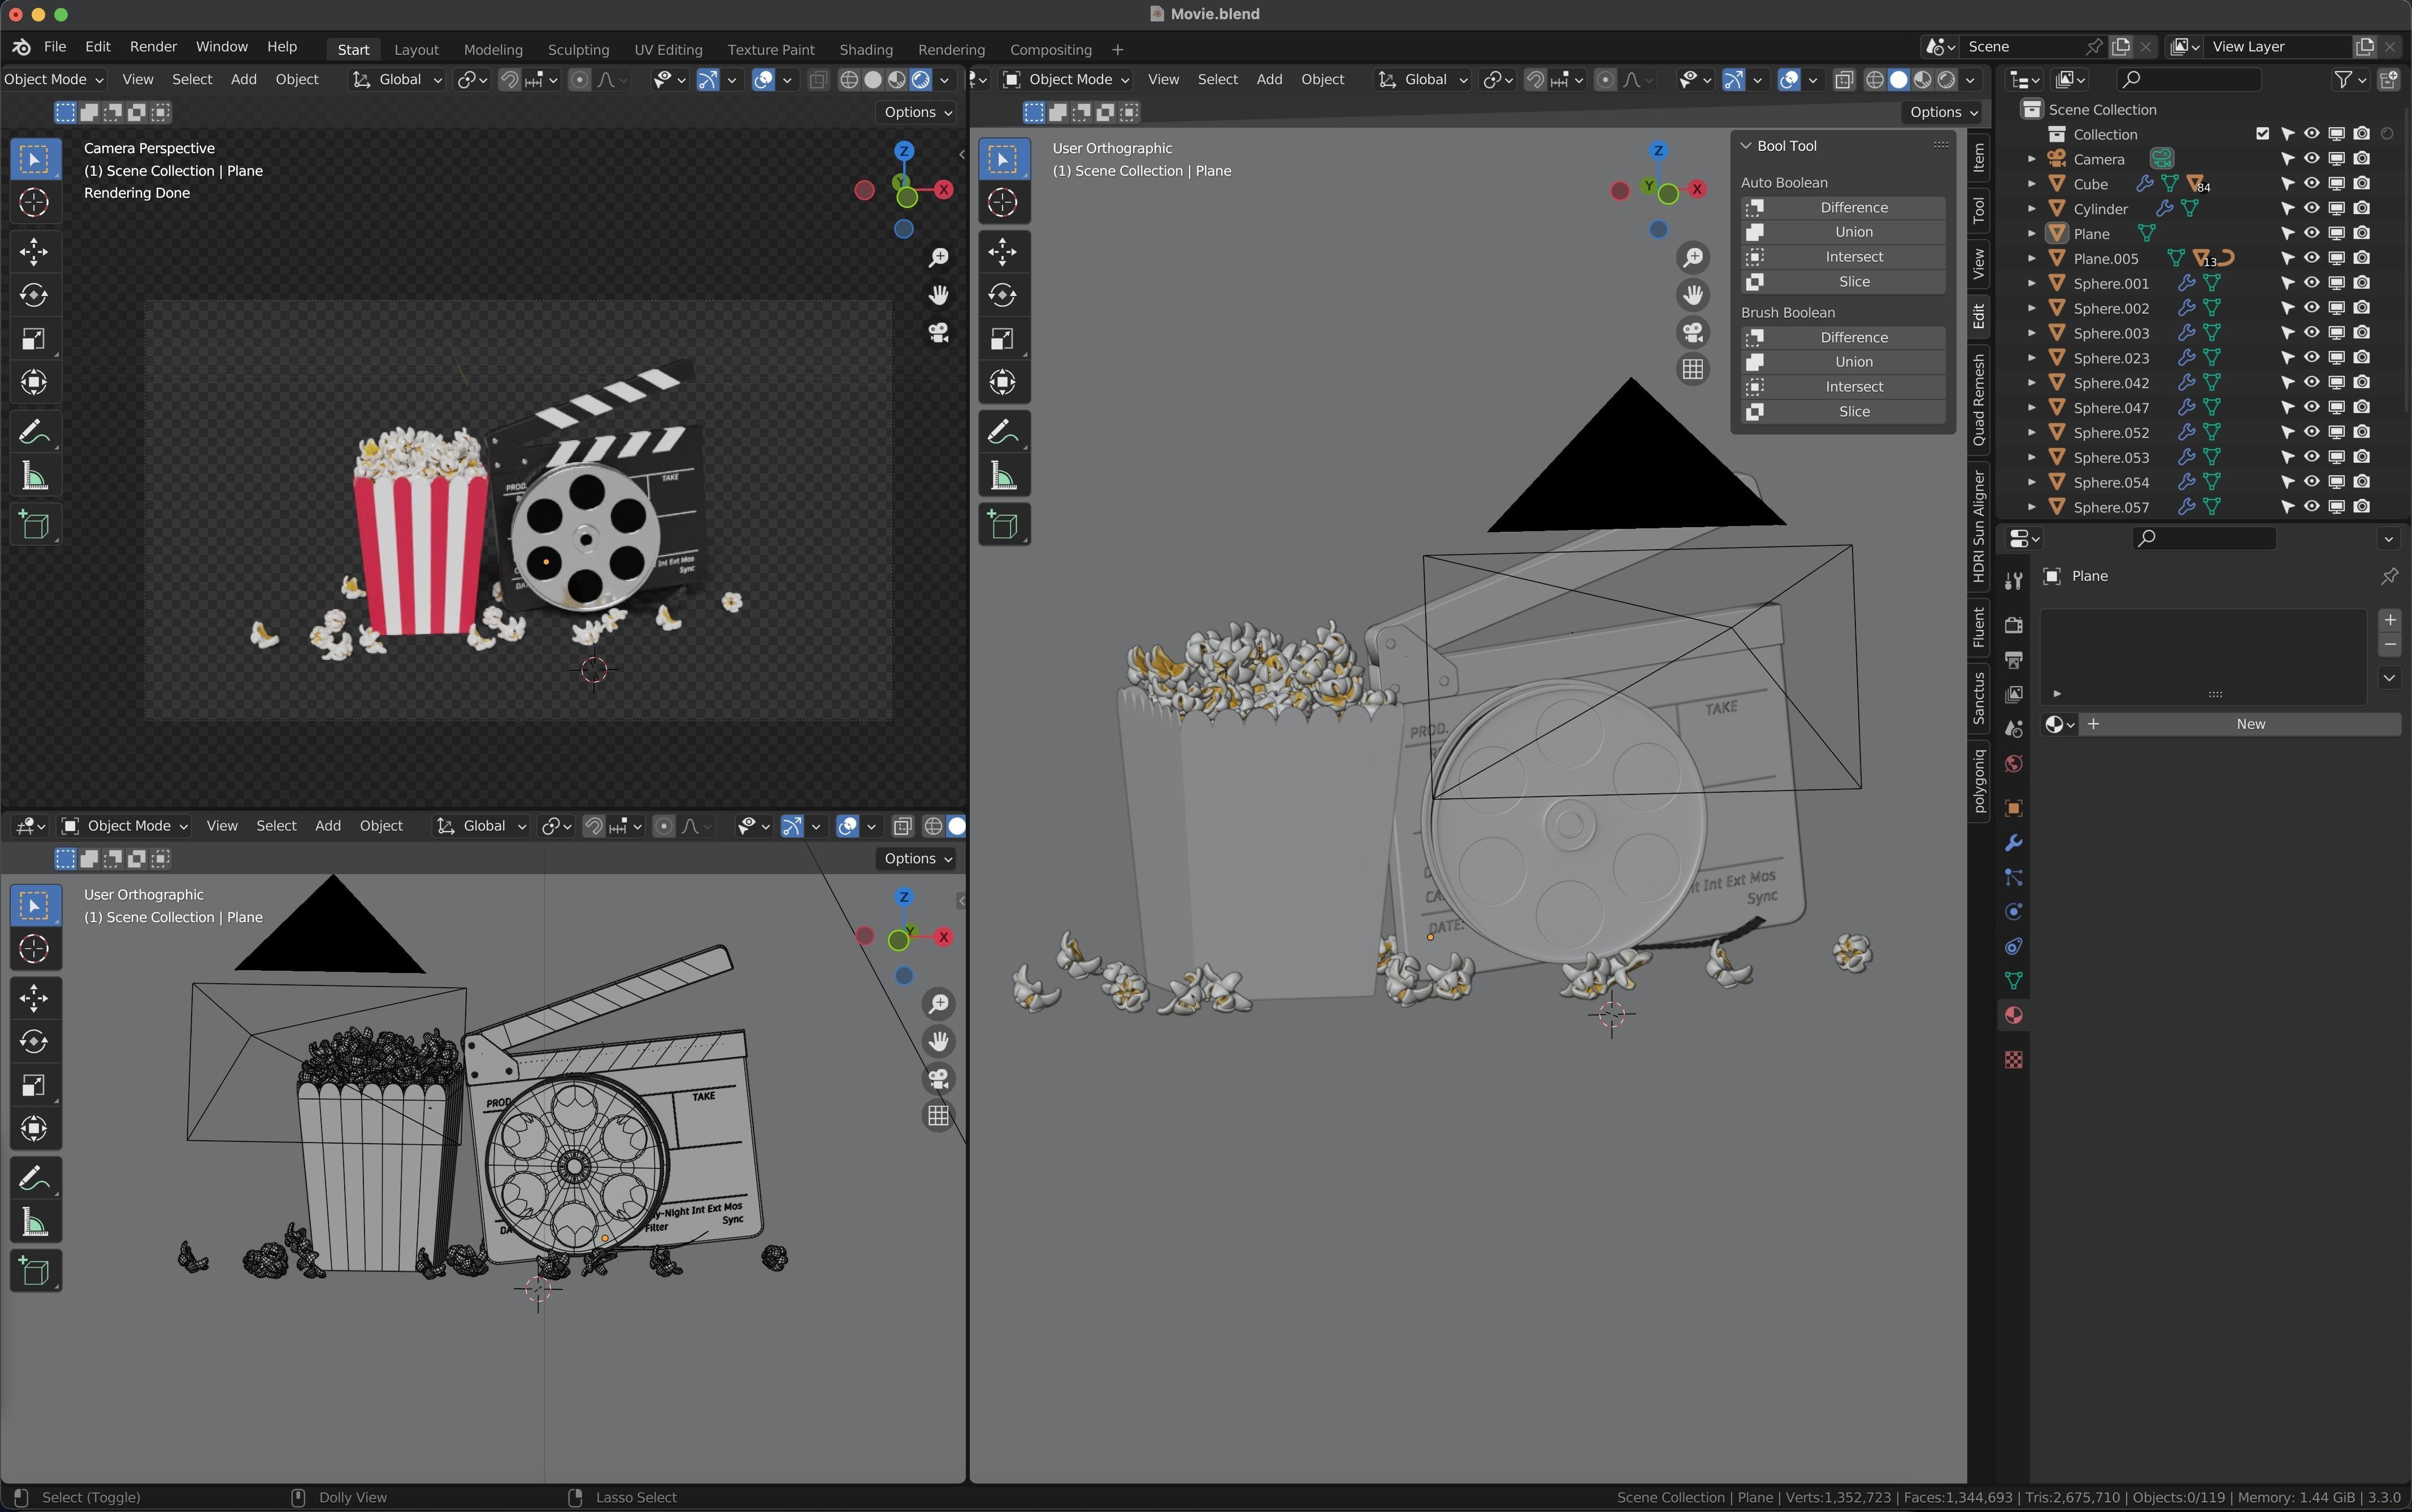The image size is (2412, 1512).
Task: Switch orthographic/perspective grid icon in the right viewport
Action: pyautogui.click(x=1693, y=369)
